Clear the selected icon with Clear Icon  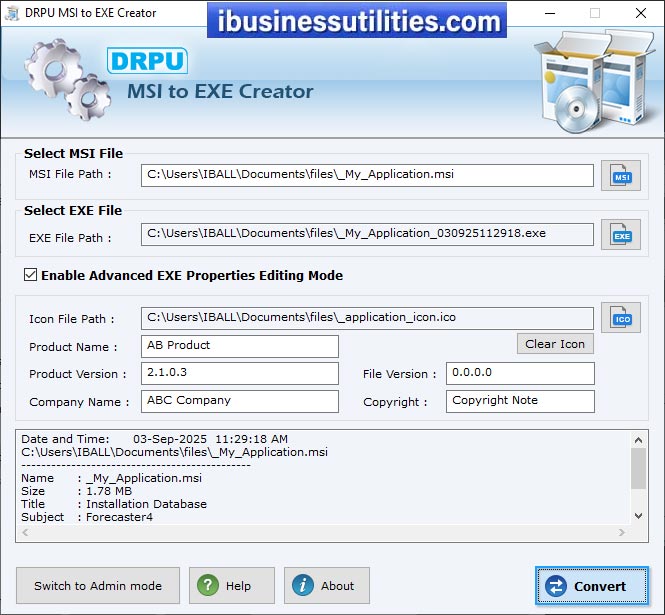(555, 344)
